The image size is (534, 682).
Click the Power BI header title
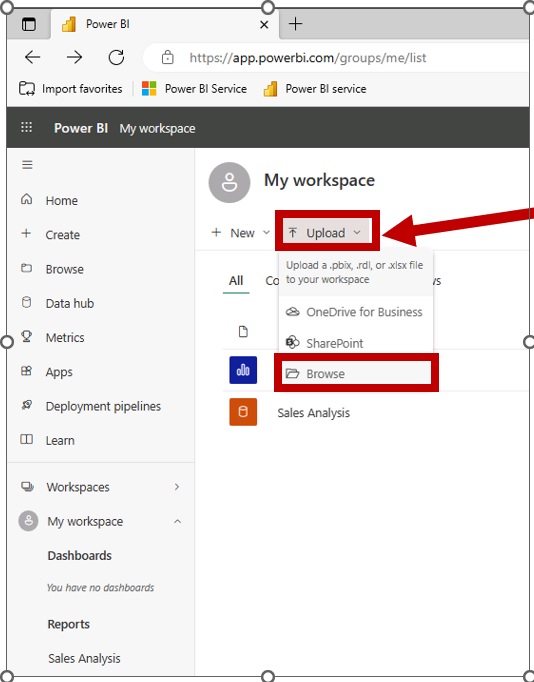[81, 128]
